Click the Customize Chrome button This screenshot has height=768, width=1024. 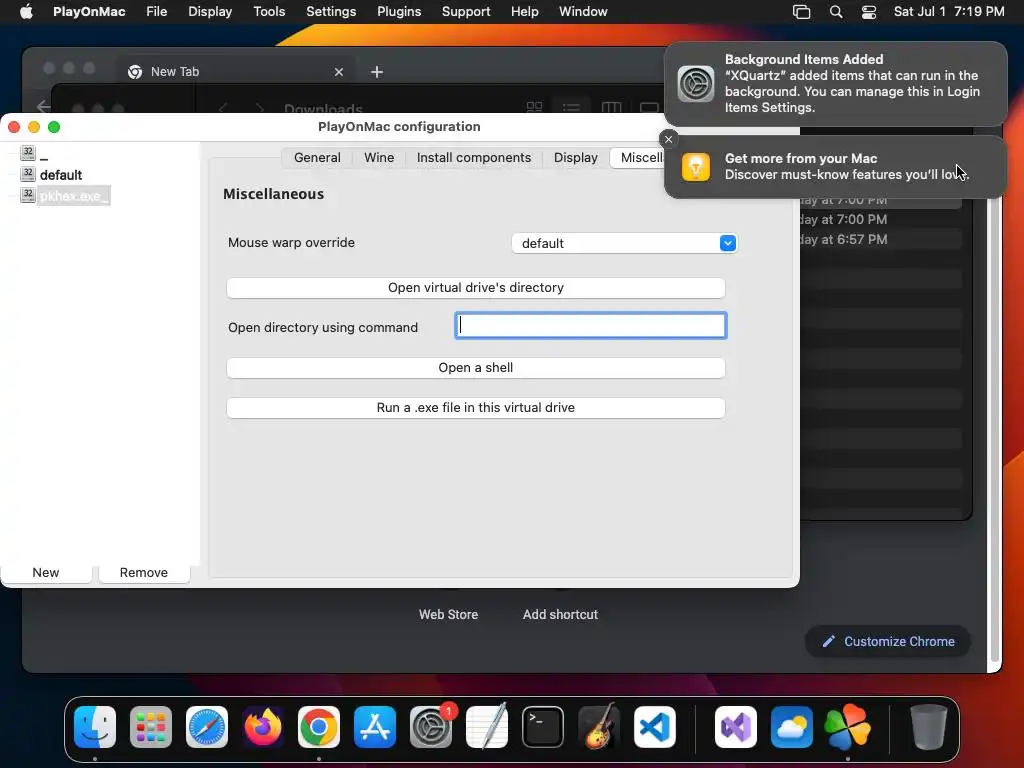tap(888, 641)
